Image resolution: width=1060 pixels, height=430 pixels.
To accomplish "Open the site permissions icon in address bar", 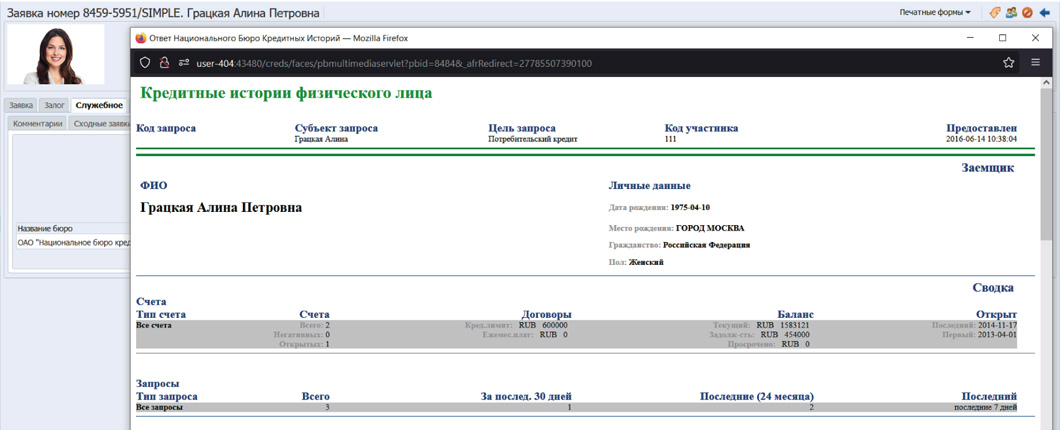I will tap(184, 63).
